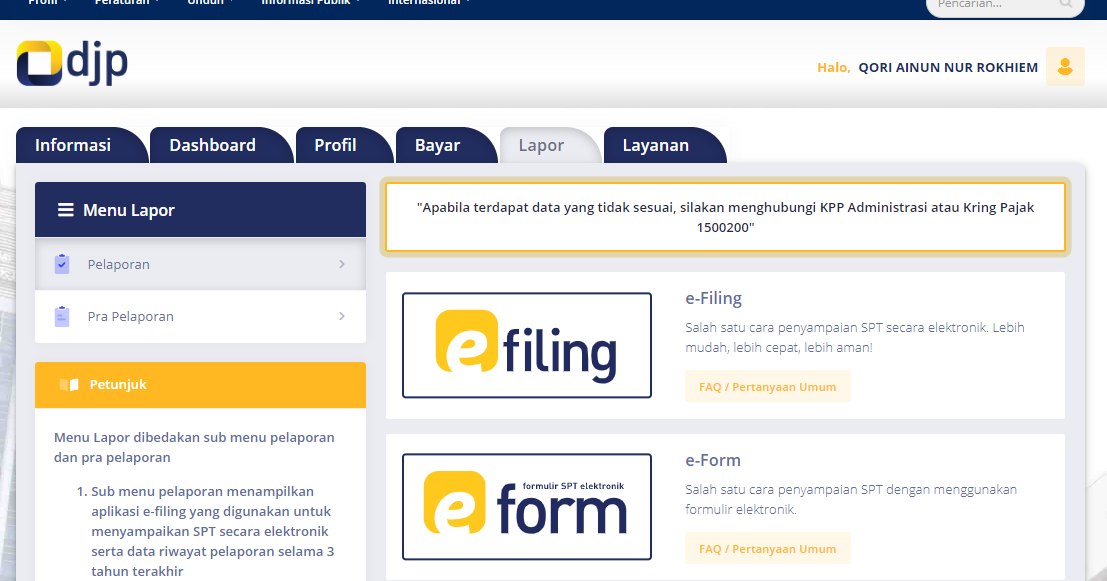1107x581 pixels.
Task: Click the user name QORI AINUN NUR ROKHIEM
Action: [x=948, y=68]
